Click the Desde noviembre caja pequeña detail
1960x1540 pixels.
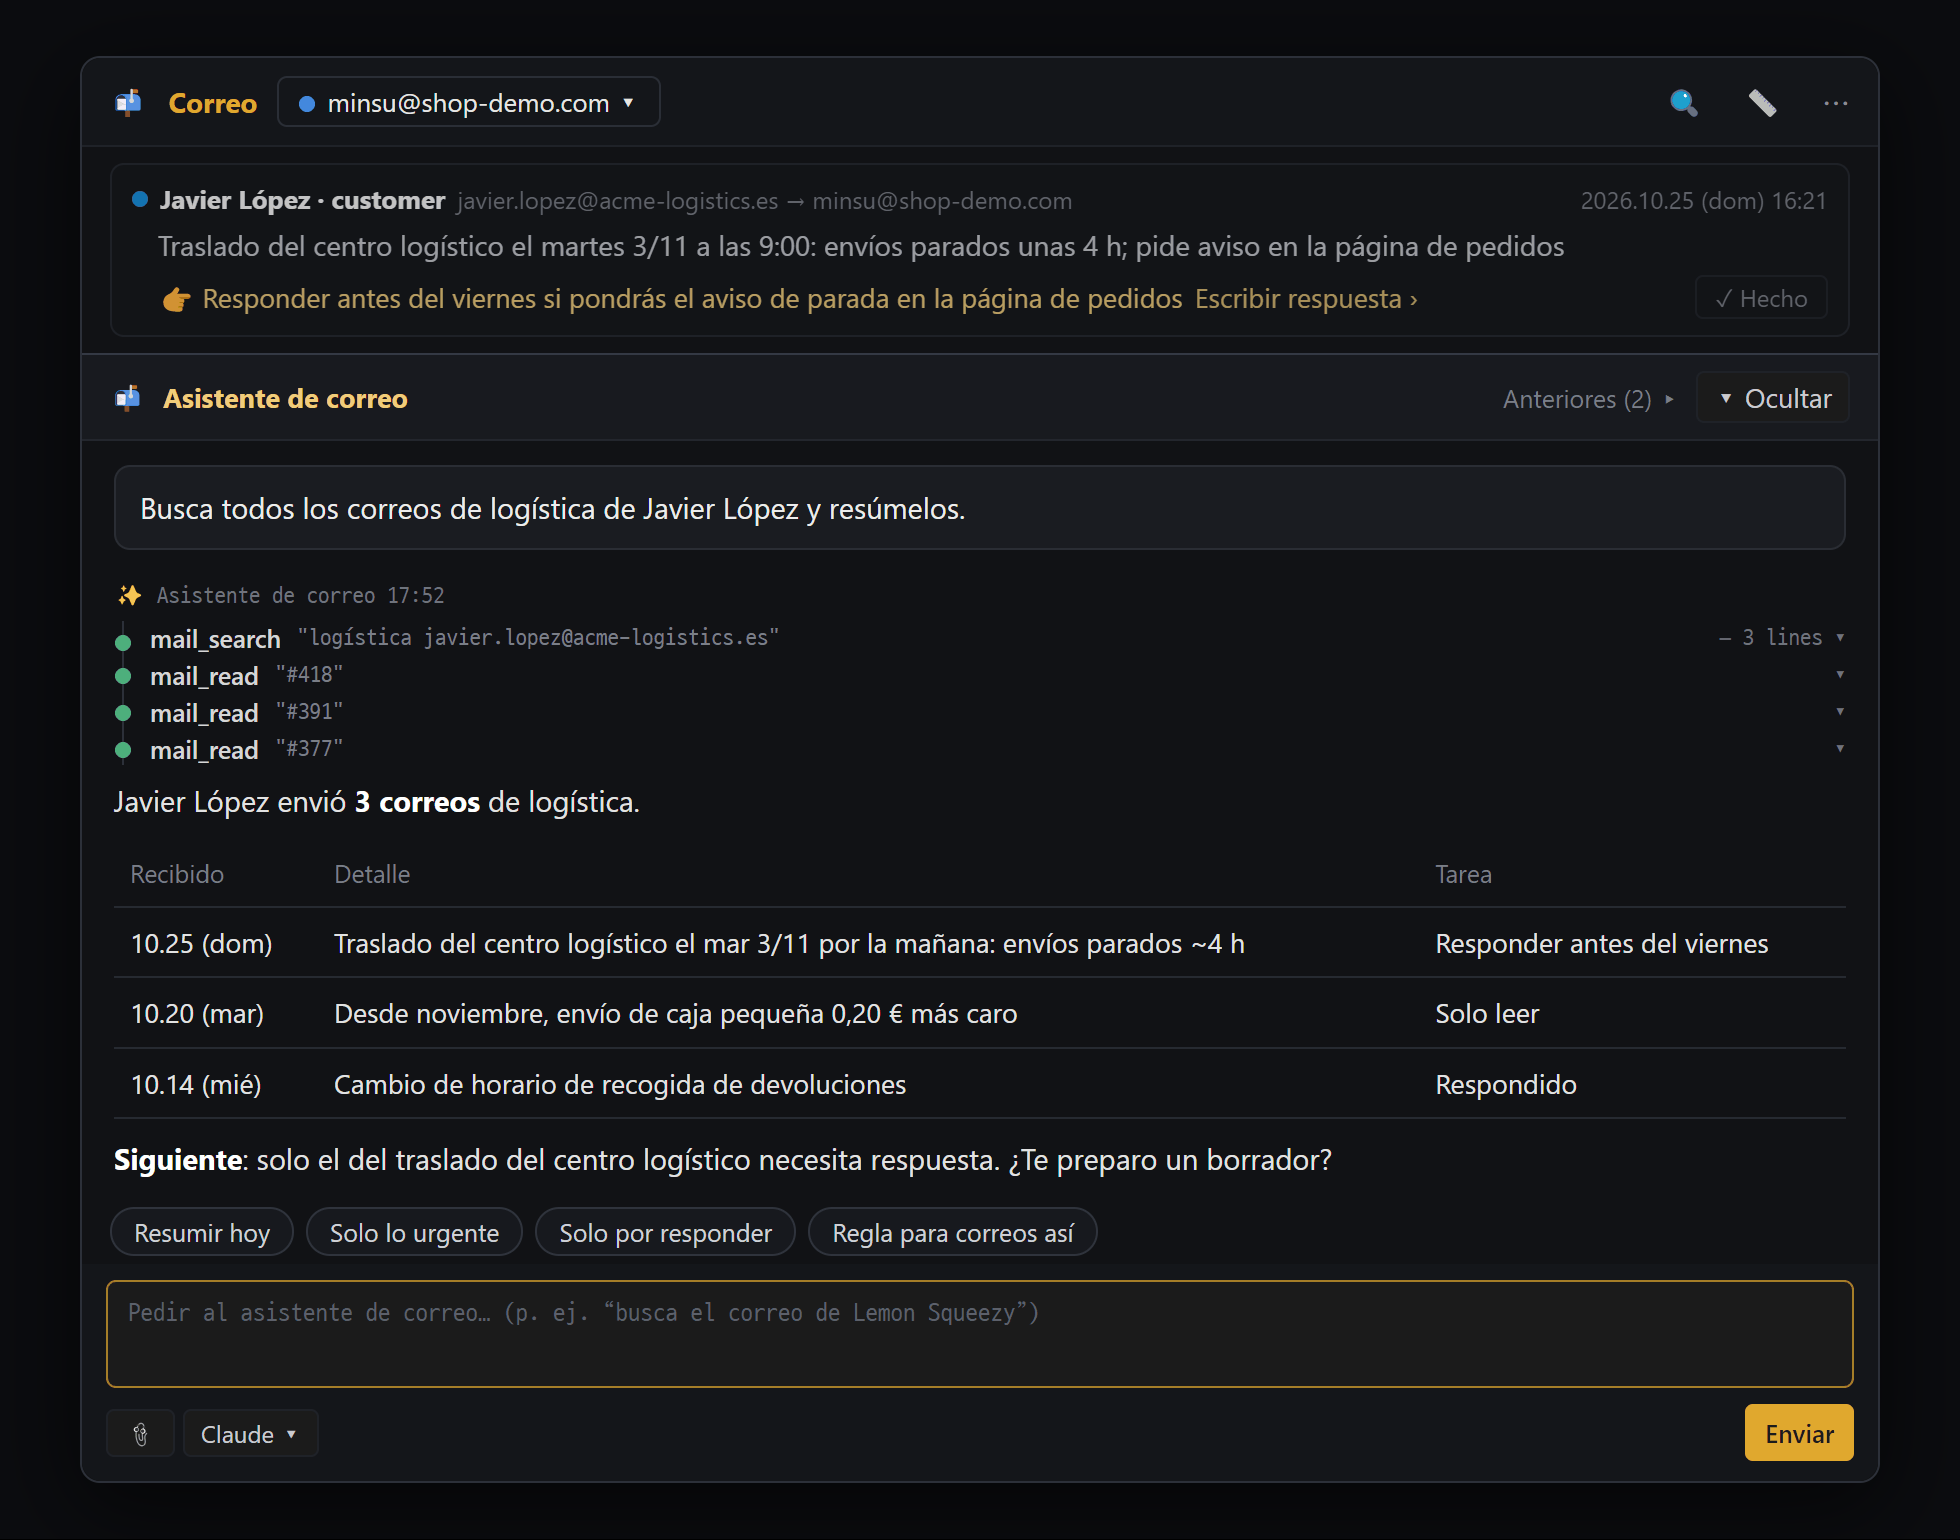point(676,1014)
